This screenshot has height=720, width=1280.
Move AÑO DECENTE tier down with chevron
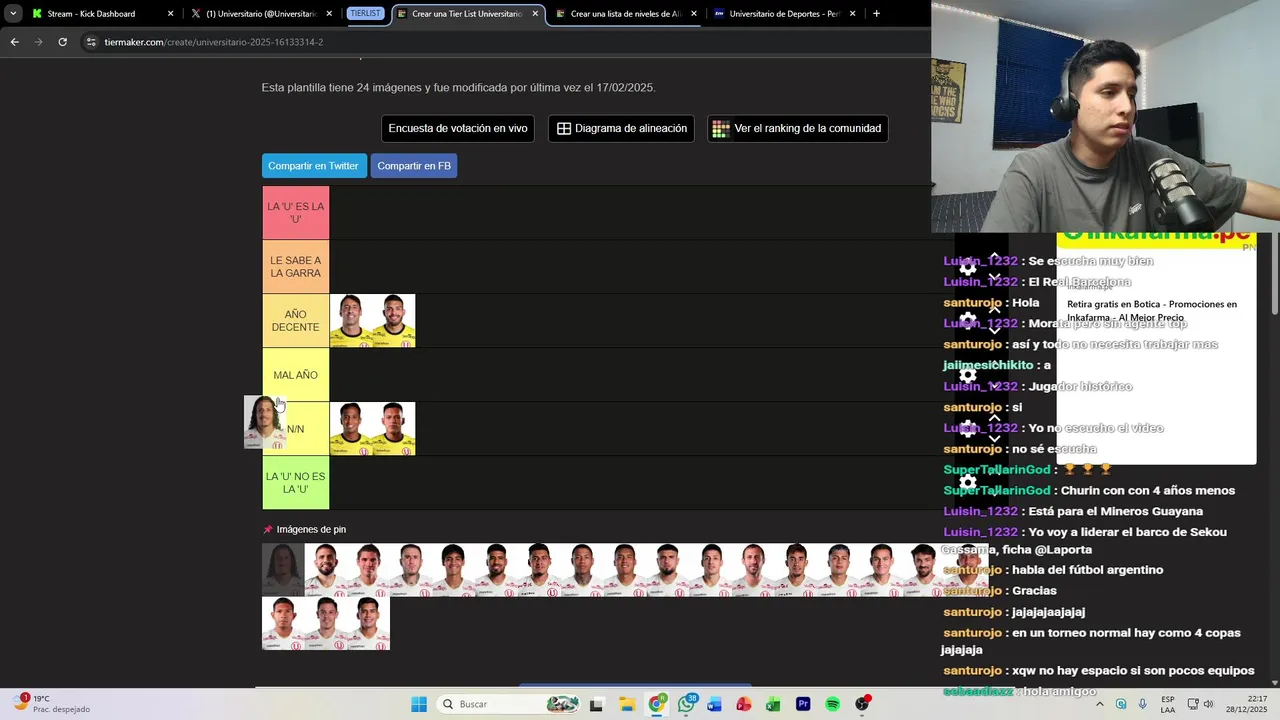[x=994, y=331]
